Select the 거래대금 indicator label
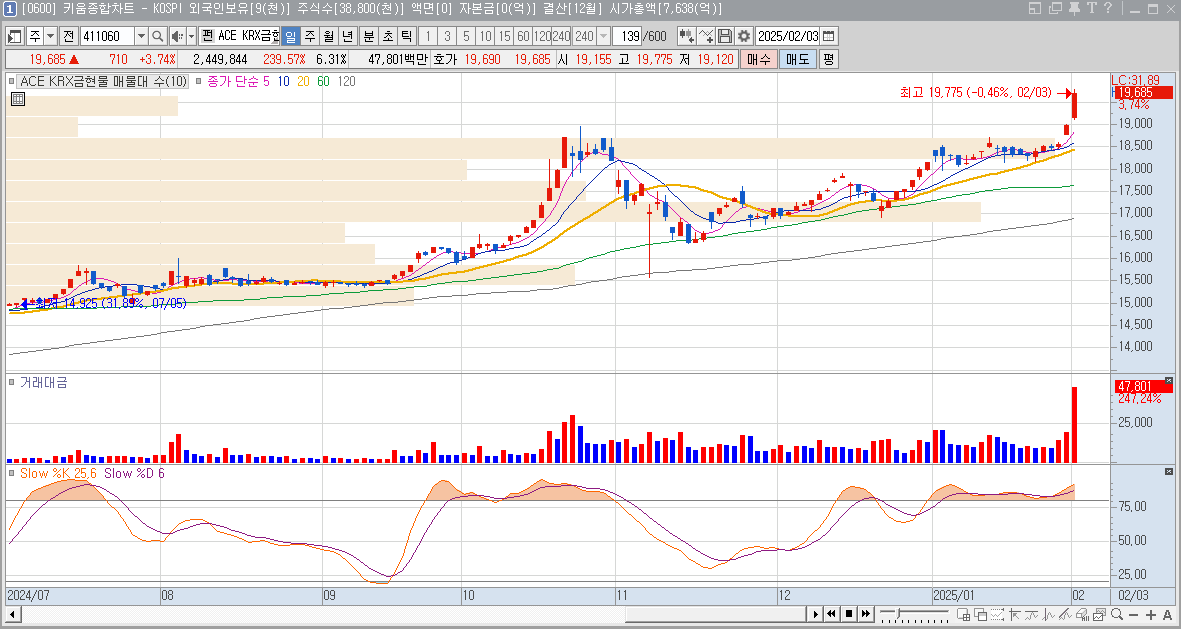 click(44, 383)
